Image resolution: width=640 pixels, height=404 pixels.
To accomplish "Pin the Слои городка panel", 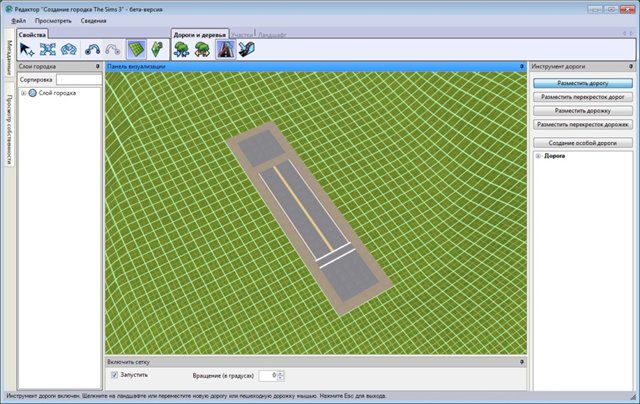I will [x=97, y=66].
